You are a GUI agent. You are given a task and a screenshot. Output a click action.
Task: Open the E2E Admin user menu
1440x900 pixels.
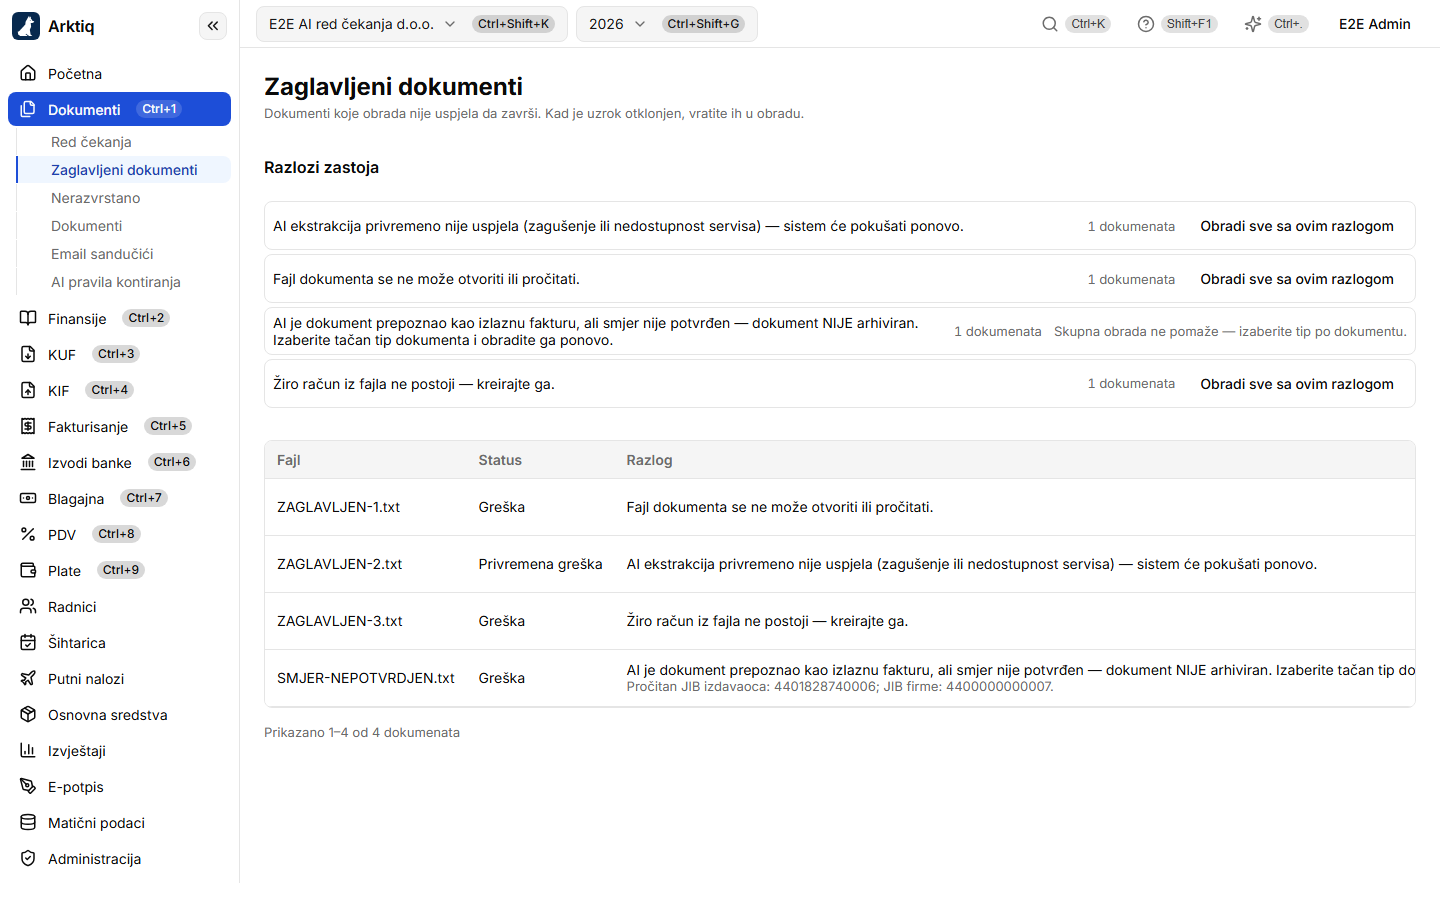[1374, 24]
